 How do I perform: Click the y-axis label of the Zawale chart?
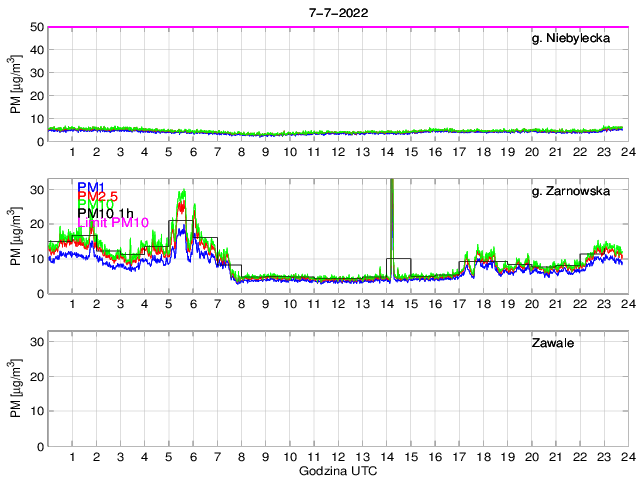(x=17, y=389)
